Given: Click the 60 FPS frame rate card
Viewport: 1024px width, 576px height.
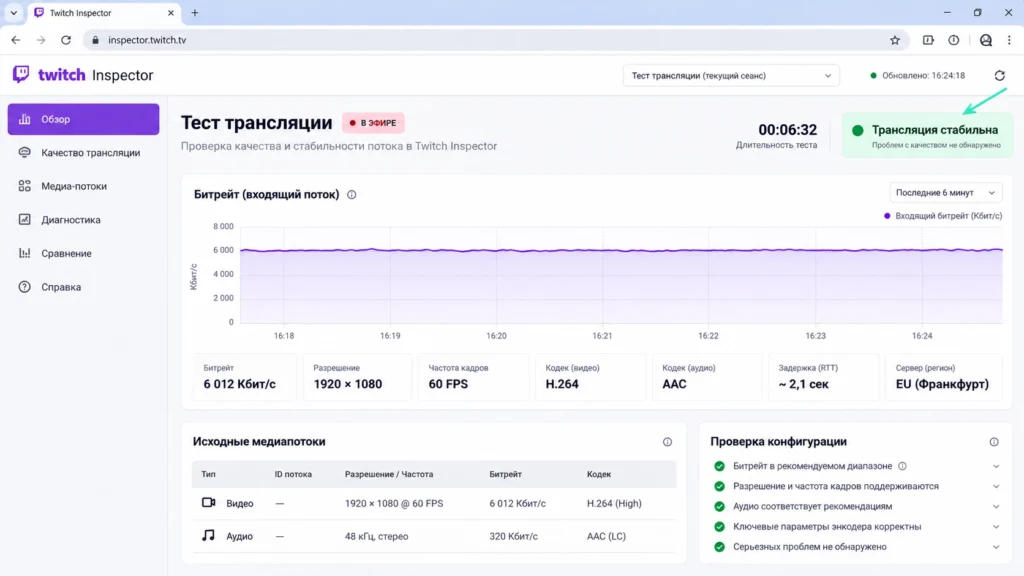Looking at the screenshot, I should pyautogui.click(x=473, y=377).
